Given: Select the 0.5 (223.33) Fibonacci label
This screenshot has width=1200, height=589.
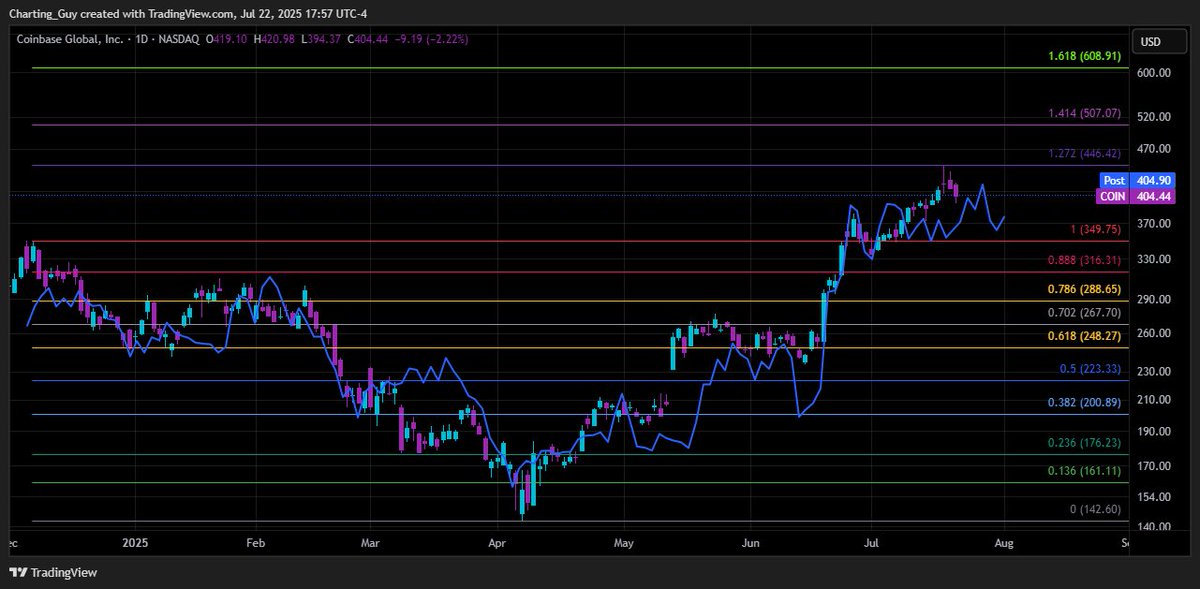Looking at the screenshot, I should (1090, 369).
